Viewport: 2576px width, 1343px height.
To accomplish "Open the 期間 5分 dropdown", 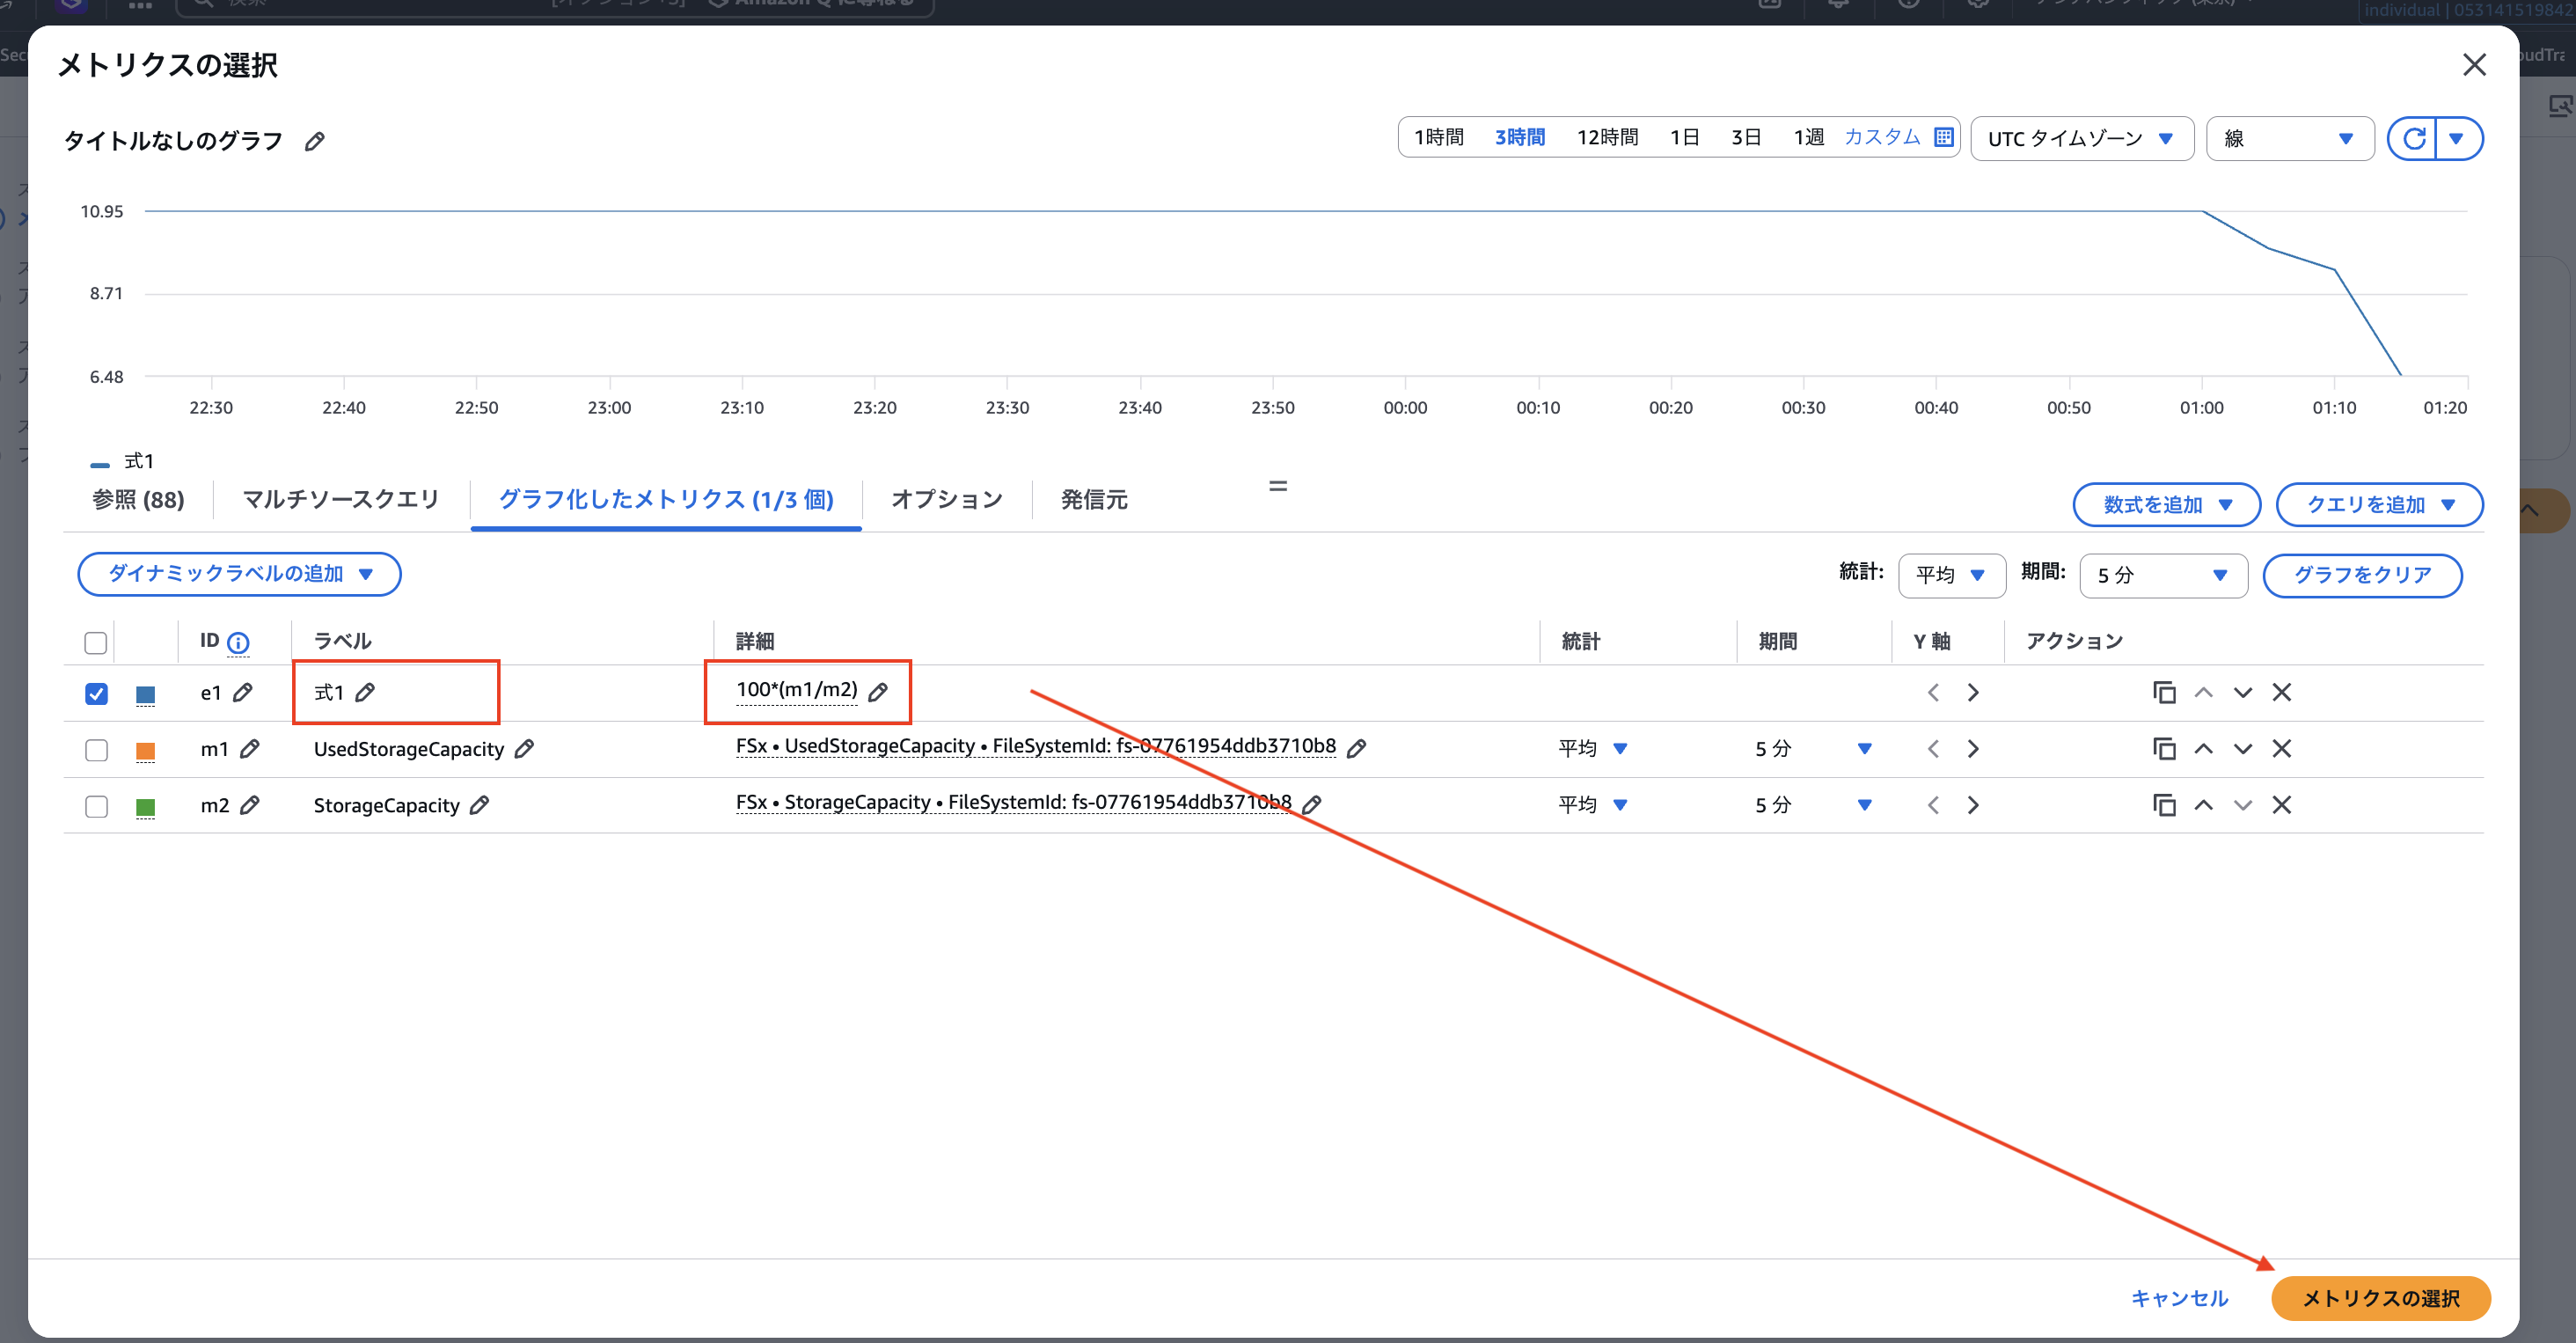I will (x=2162, y=575).
